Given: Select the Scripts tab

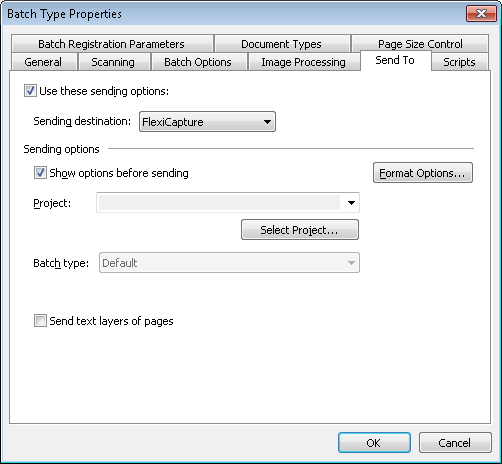Looking at the screenshot, I should pos(459,62).
